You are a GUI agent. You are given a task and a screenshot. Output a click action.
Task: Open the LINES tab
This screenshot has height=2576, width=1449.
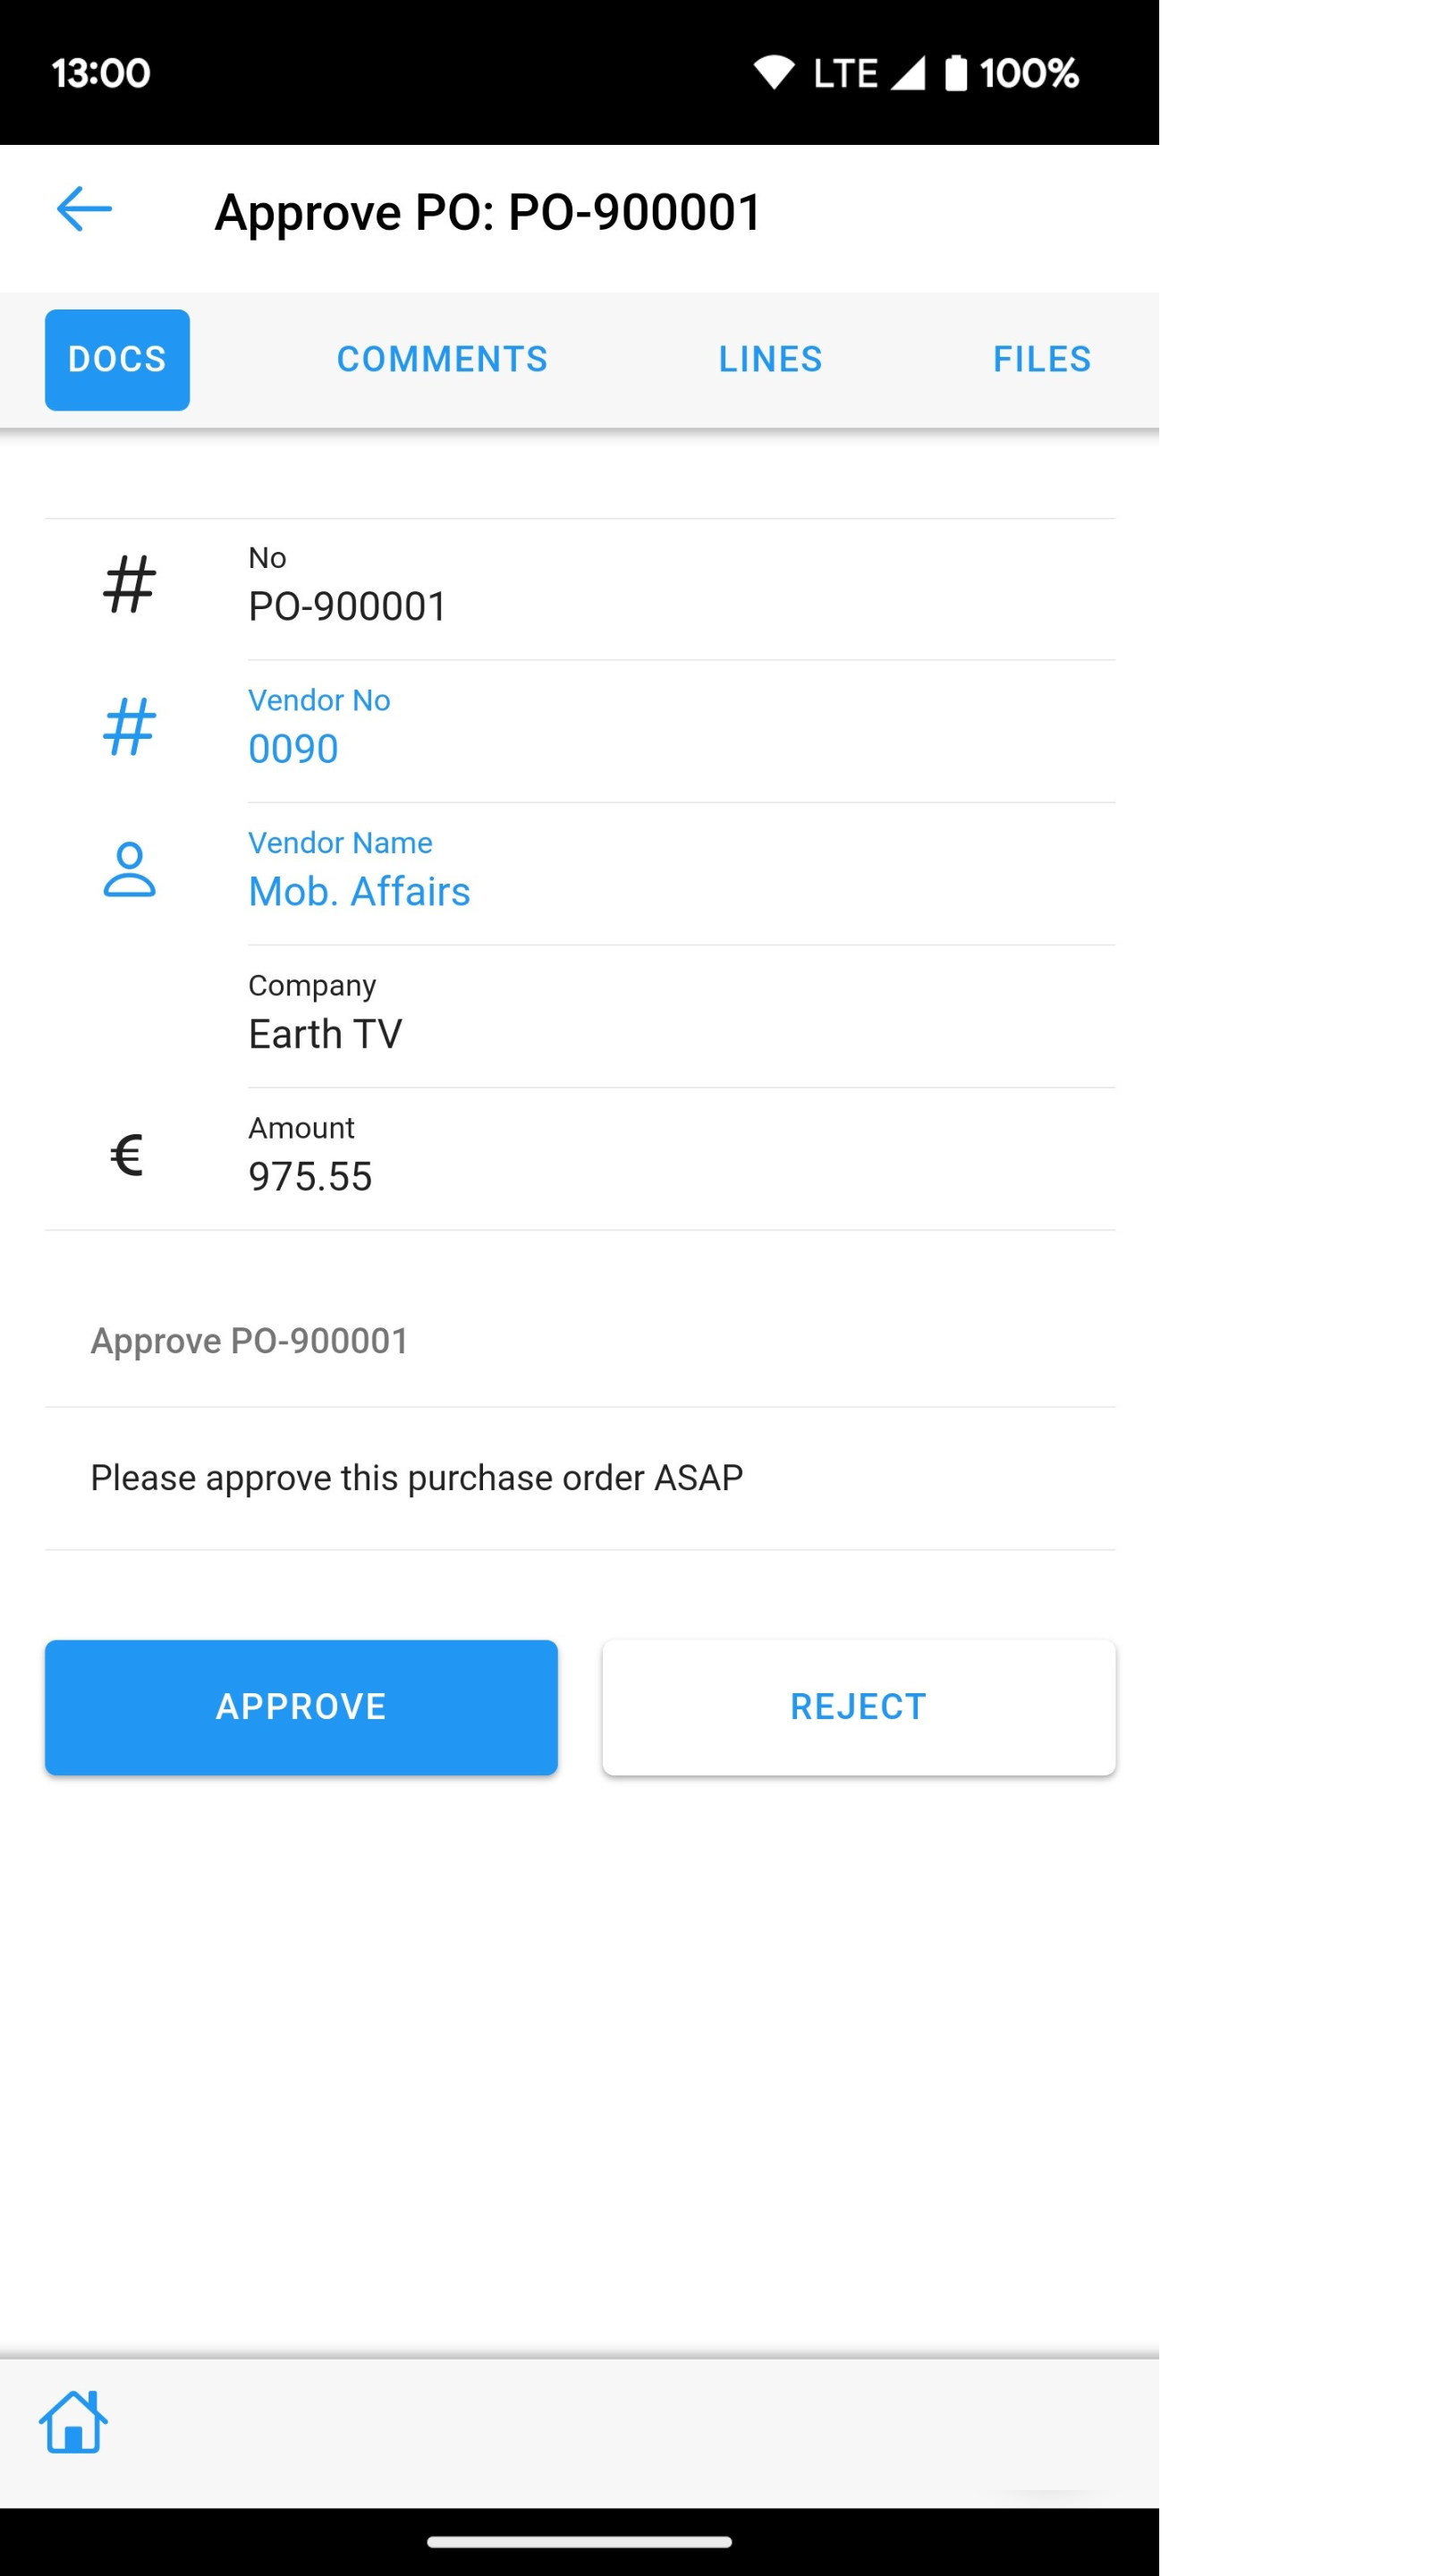click(x=770, y=359)
